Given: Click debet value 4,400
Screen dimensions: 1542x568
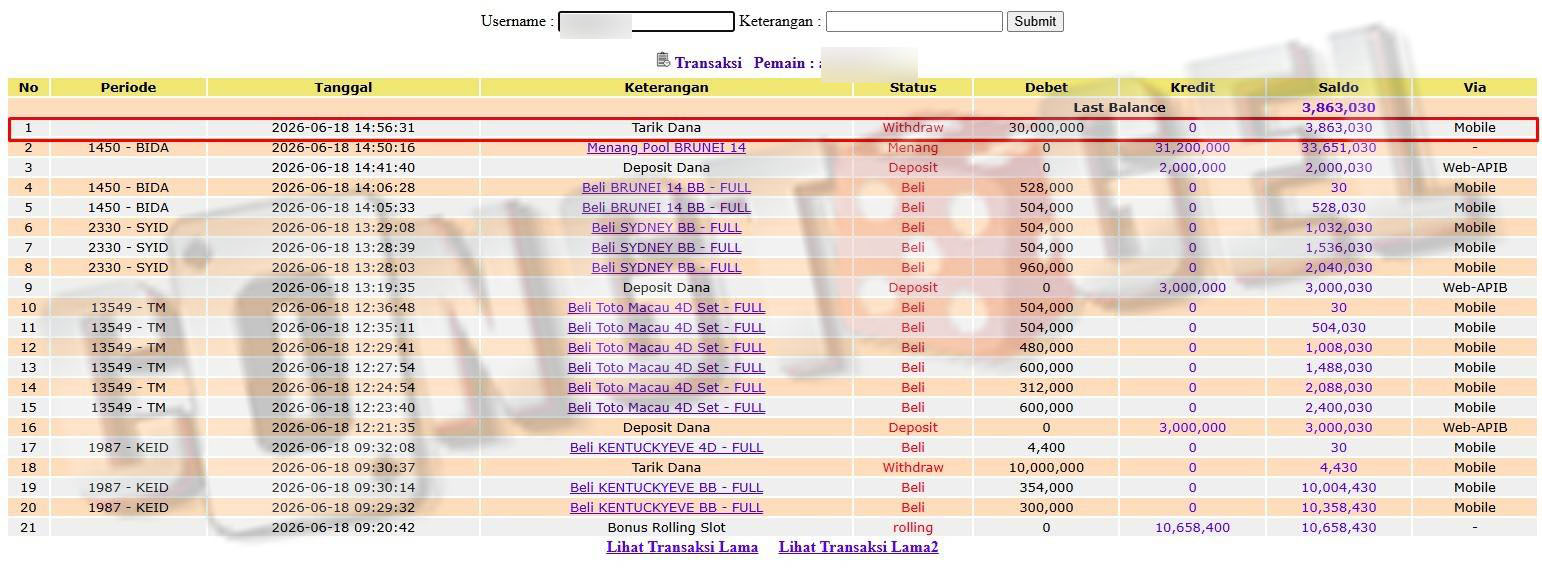Looking at the screenshot, I should (x=1046, y=447).
